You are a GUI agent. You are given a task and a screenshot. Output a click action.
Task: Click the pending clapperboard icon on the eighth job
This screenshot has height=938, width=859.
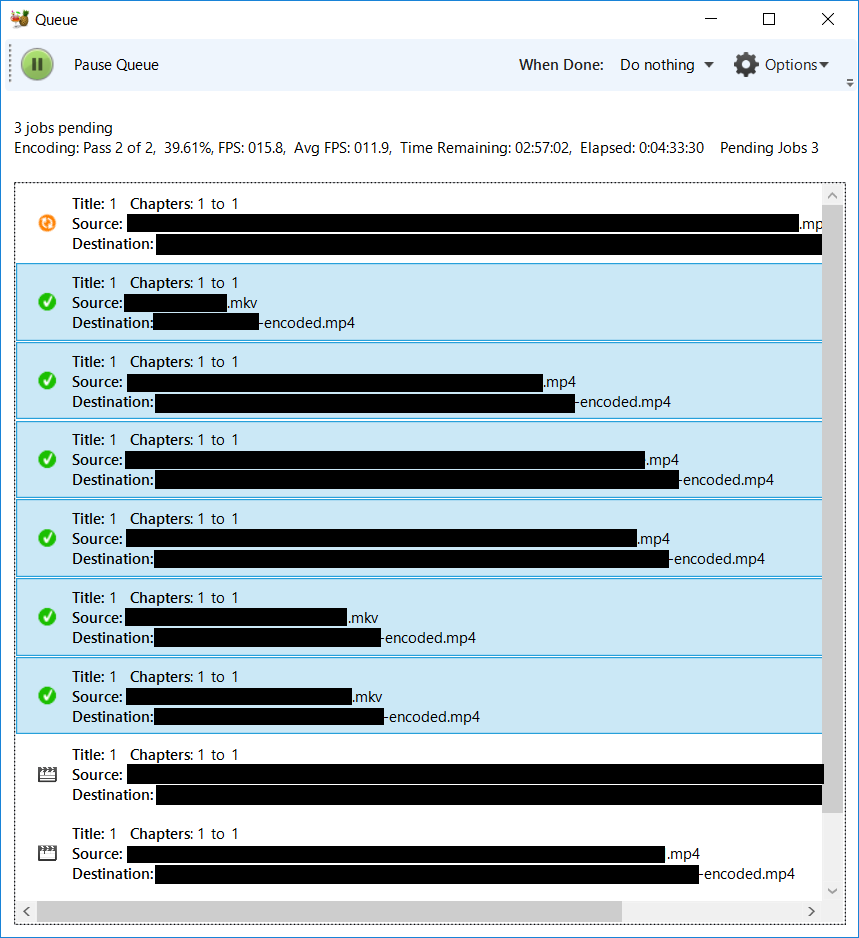(46, 774)
